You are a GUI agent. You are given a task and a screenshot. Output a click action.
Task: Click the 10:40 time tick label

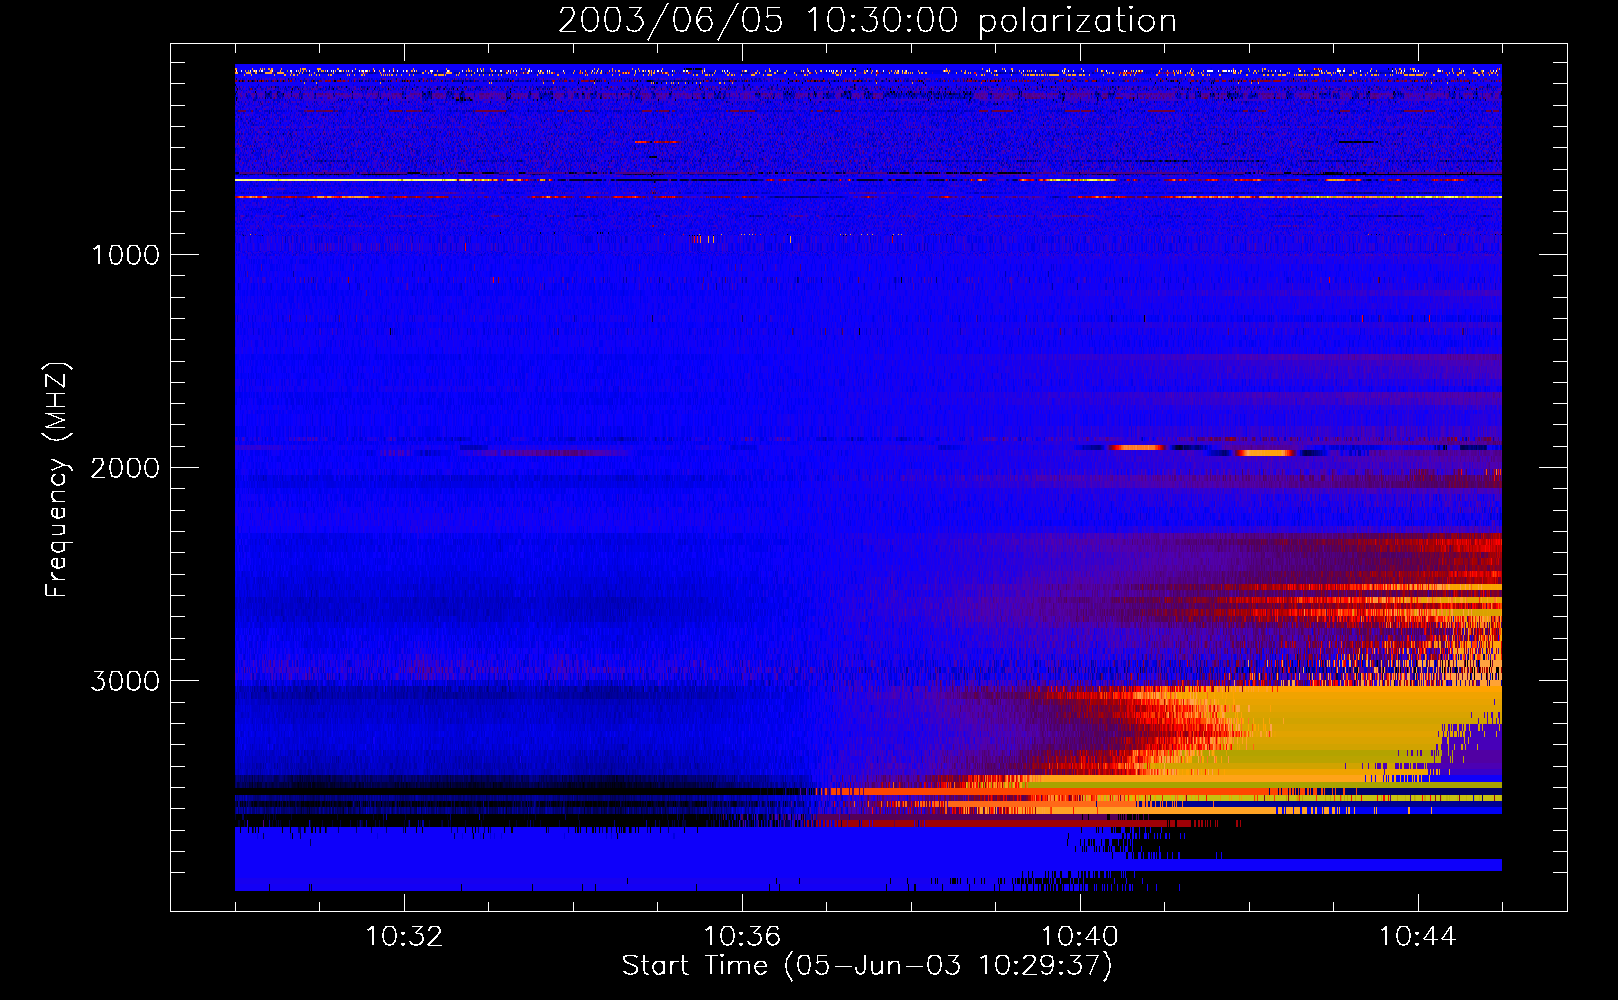(x=1080, y=937)
